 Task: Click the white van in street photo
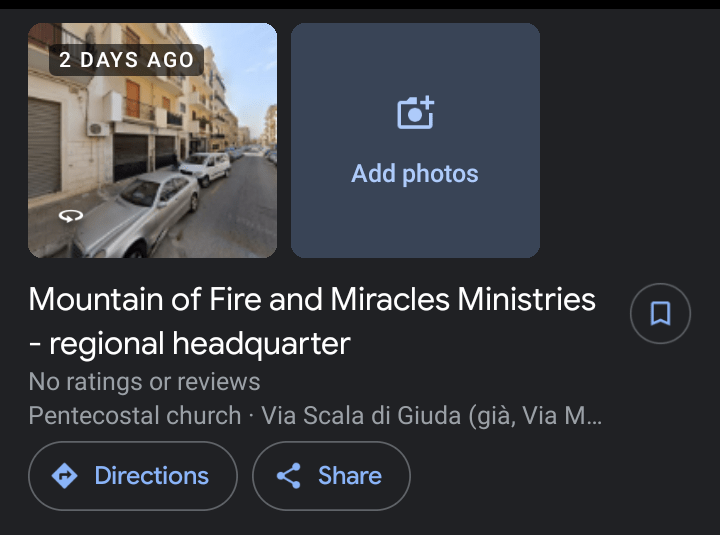[205, 166]
